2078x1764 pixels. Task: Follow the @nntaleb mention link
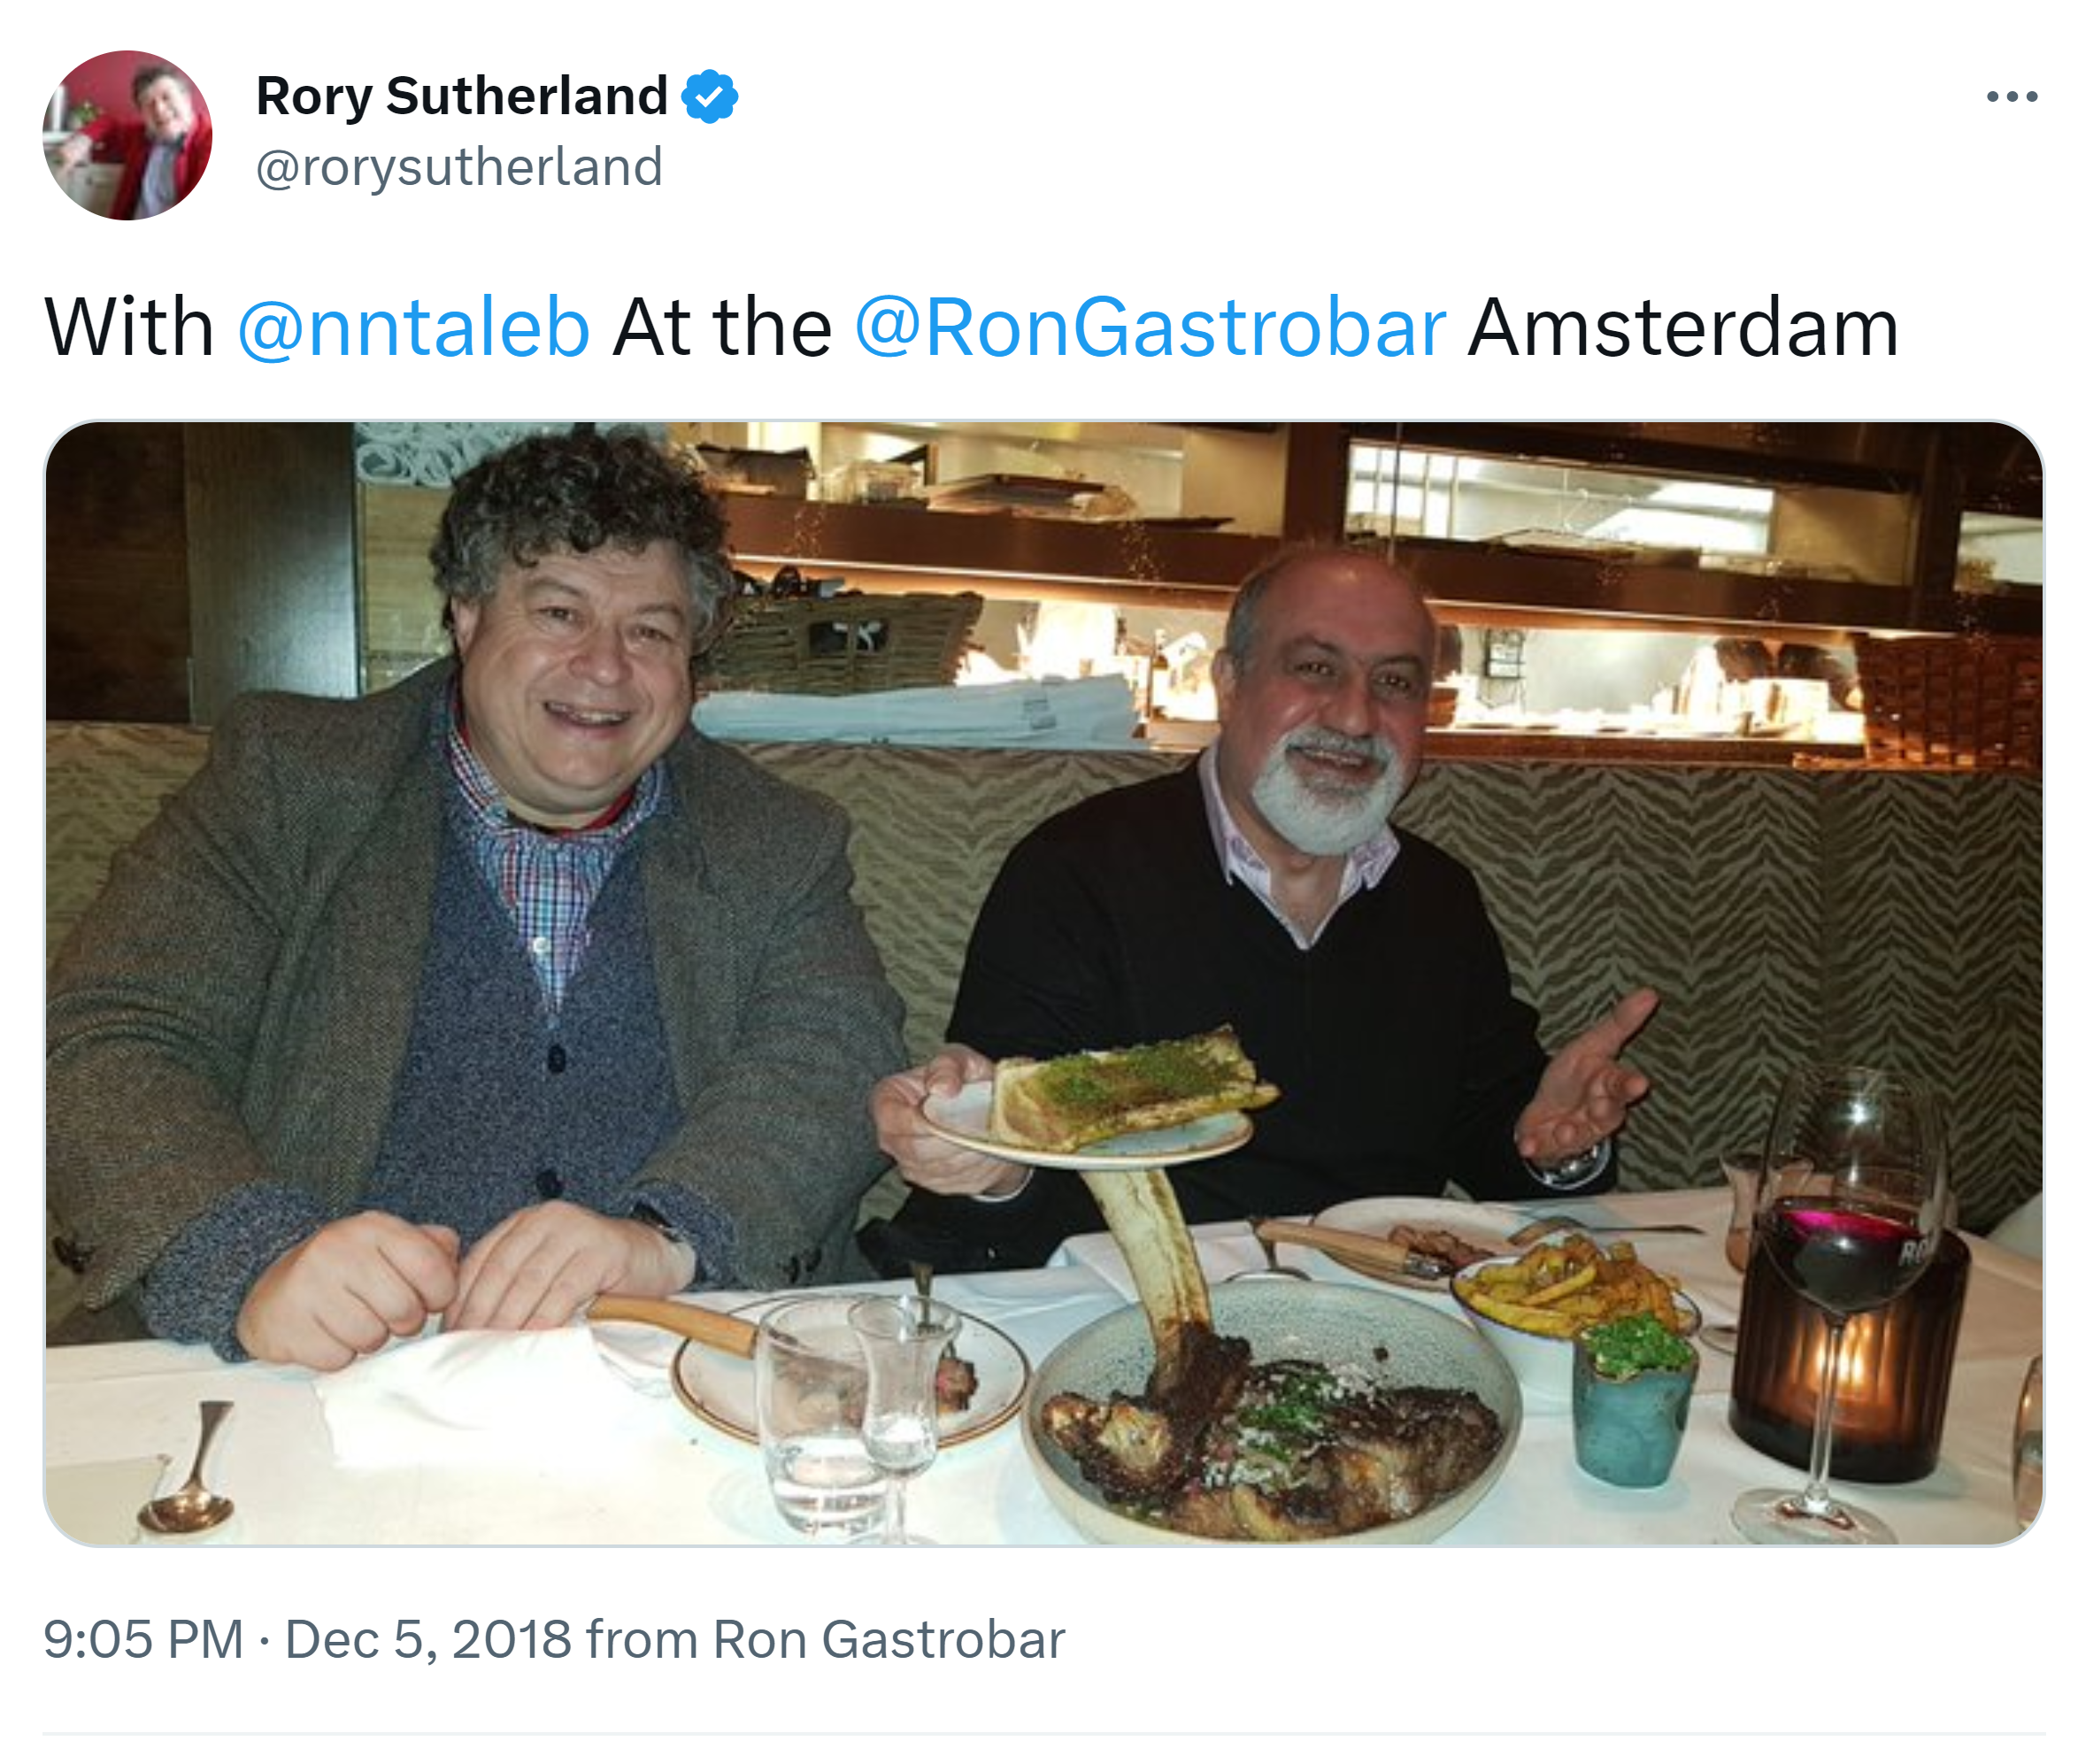point(413,327)
